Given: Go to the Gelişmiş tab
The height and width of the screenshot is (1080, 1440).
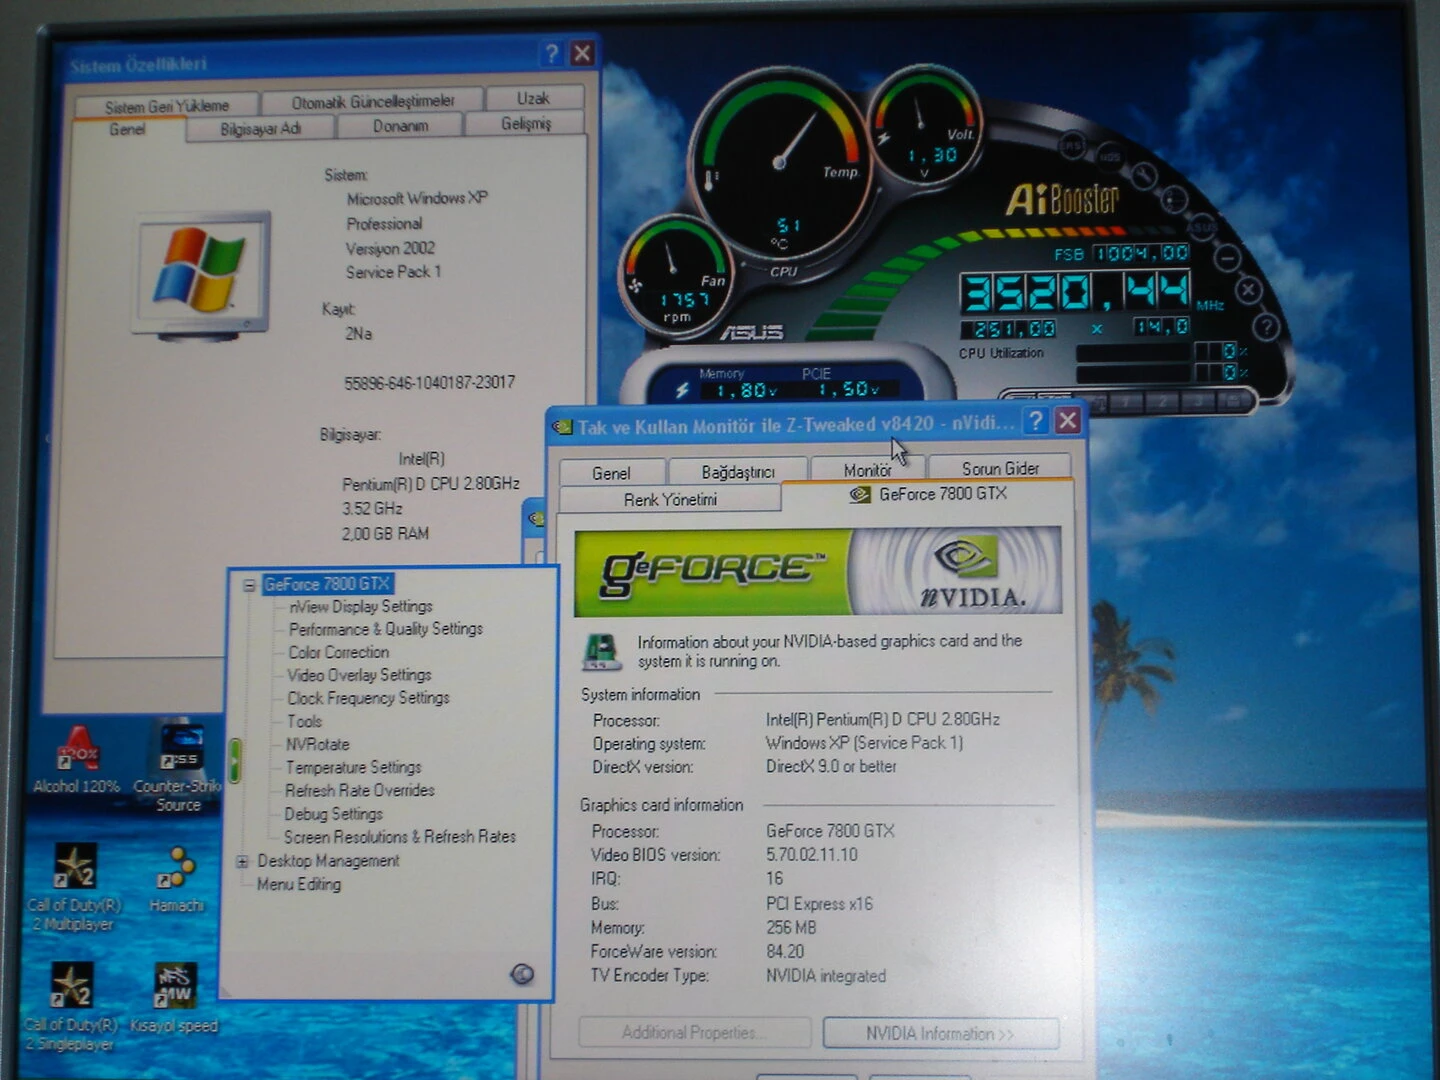Looking at the screenshot, I should tap(526, 123).
